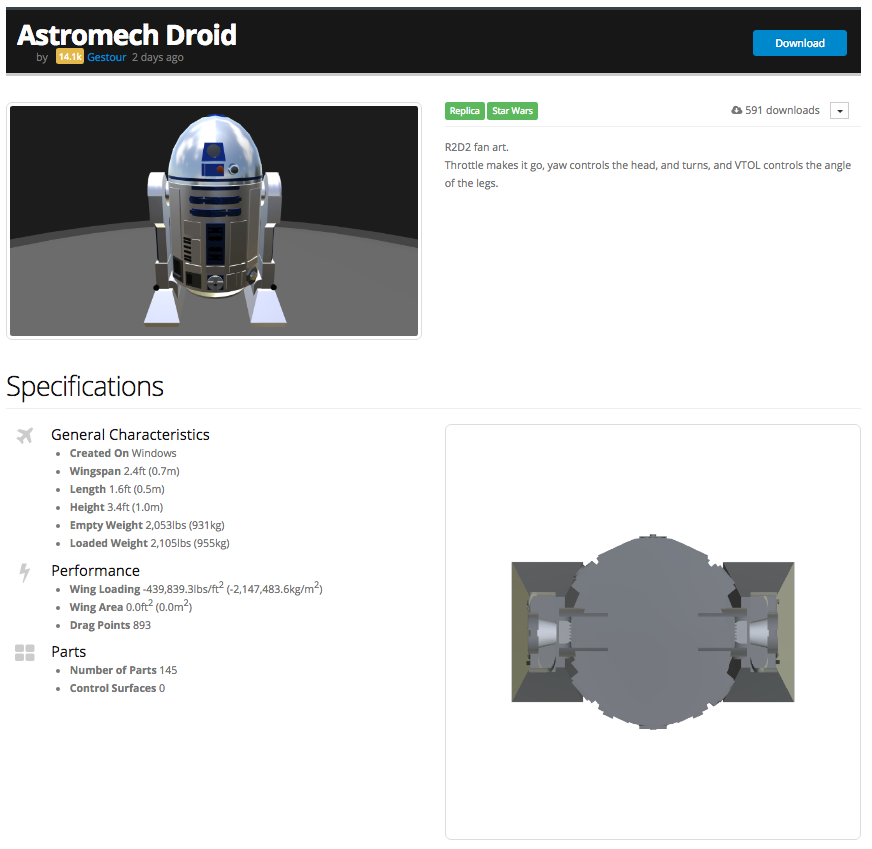This screenshot has width=872, height=849.
Task: Click the Drag Points 893 entry
Action: [x=110, y=626]
